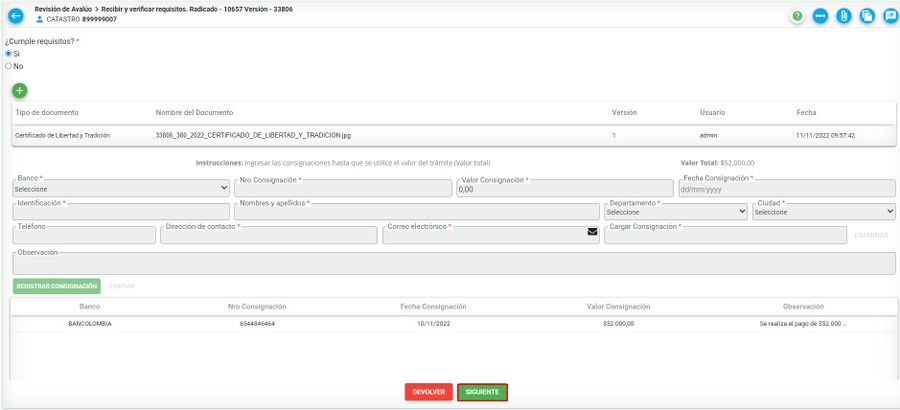Click the blue back arrow button
Image resolution: width=900 pixels, height=410 pixels.
point(15,15)
